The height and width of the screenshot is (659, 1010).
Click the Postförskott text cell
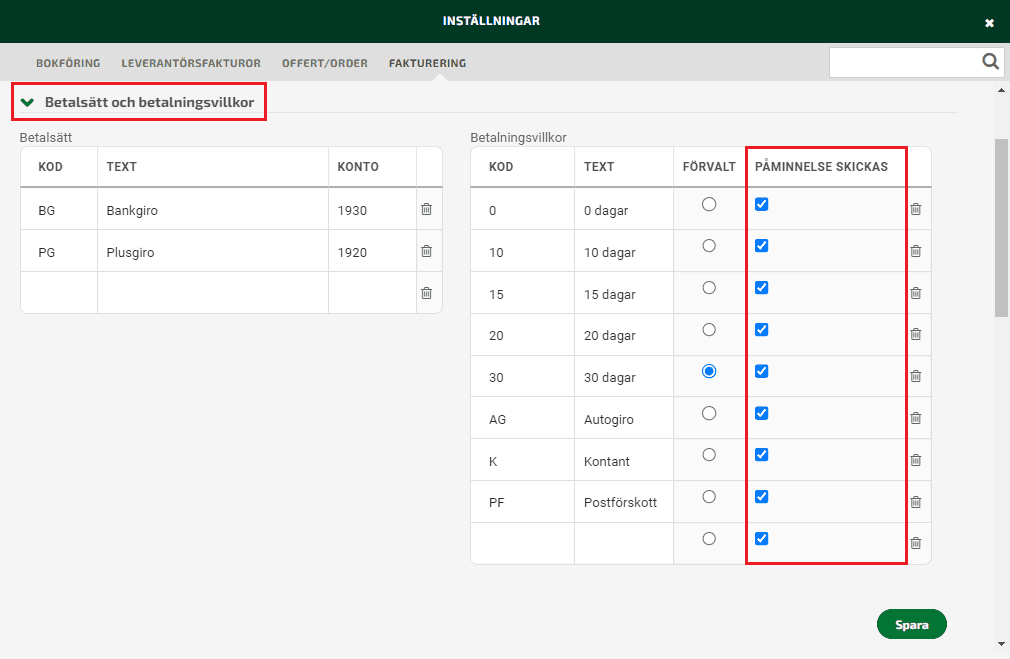(x=624, y=502)
